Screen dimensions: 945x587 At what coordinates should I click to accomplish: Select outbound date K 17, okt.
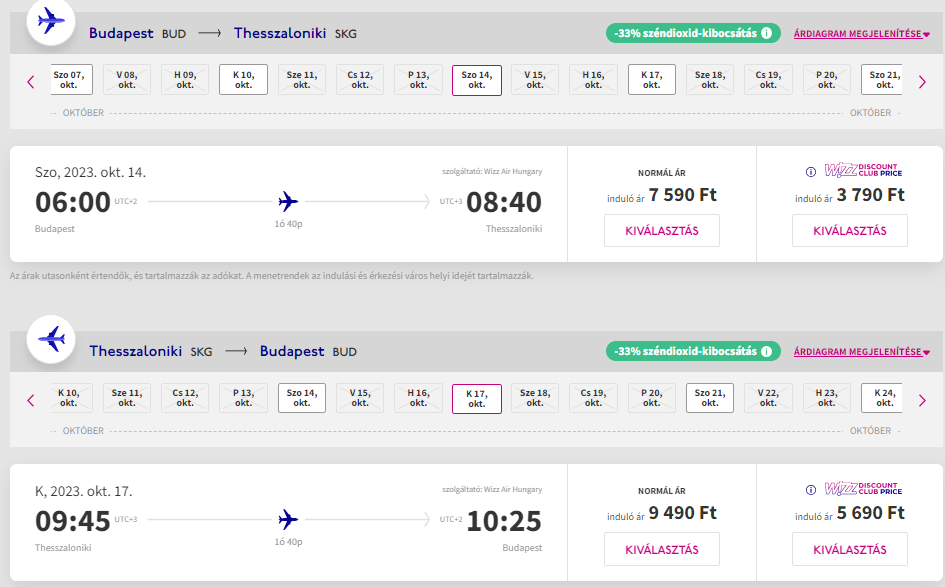(x=652, y=79)
